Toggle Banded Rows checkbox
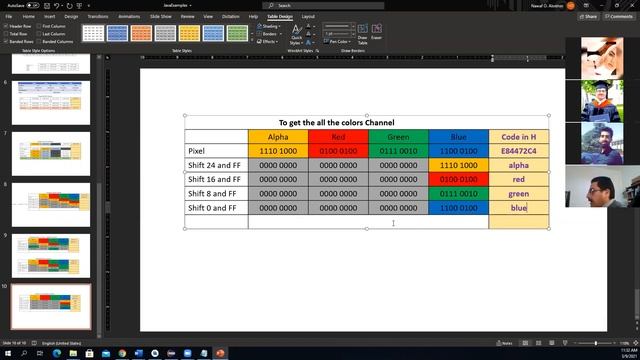This screenshot has height=360, width=640. click(x=6, y=42)
